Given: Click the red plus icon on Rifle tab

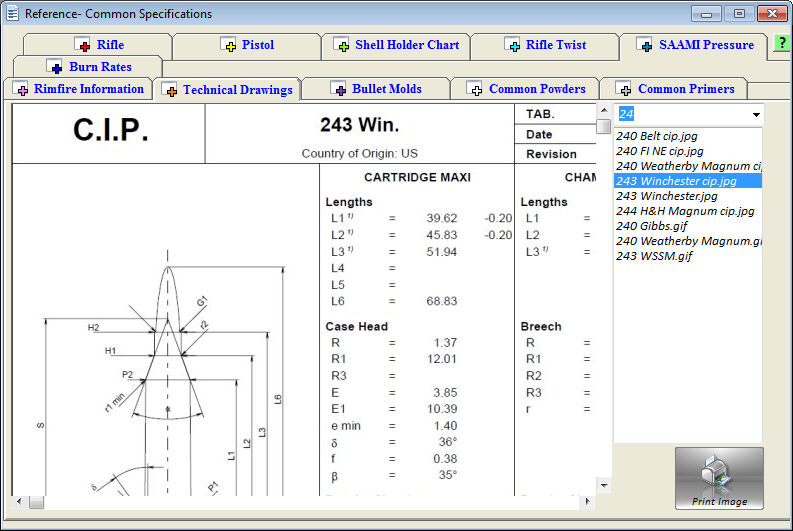Looking at the screenshot, I should point(82,45).
